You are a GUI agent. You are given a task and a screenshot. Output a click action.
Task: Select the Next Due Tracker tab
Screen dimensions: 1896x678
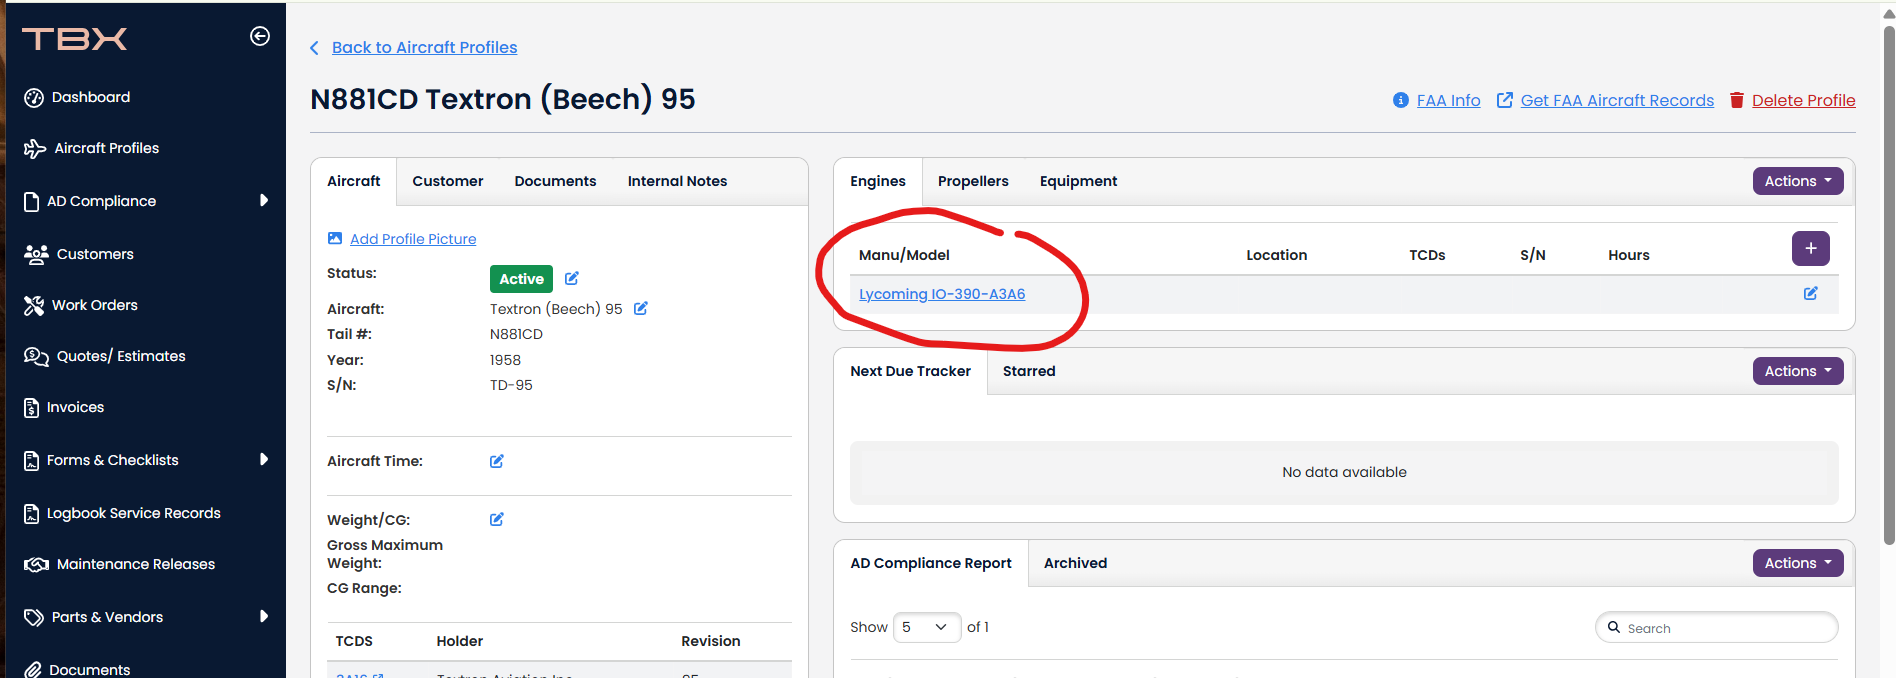[910, 371]
